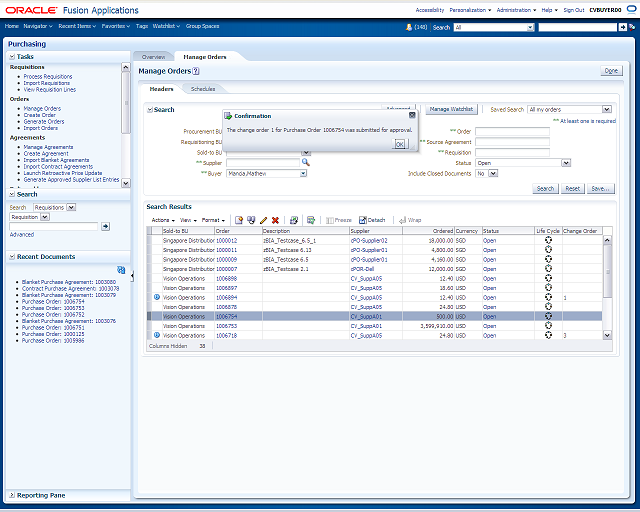Open the table Actions menu
The width and height of the screenshot is (640, 512).
[x=163, y=220]
